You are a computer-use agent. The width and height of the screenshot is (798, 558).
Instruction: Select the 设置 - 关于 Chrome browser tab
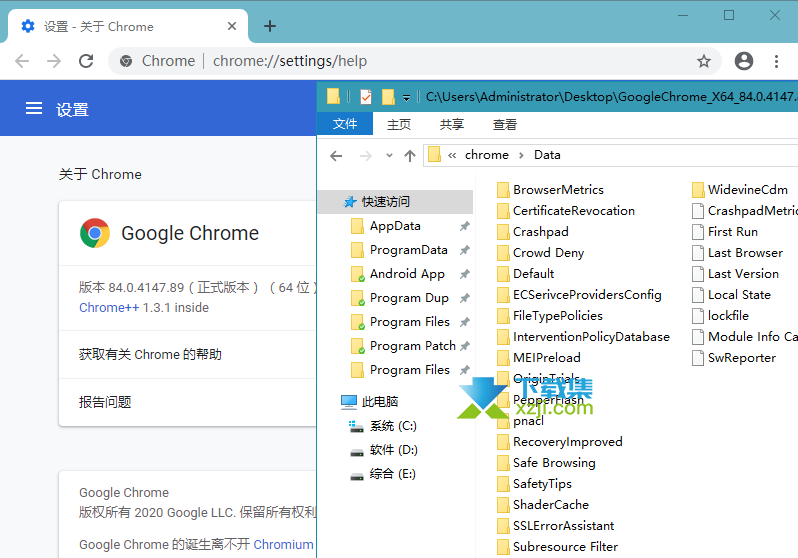click(x=127, y=26)
